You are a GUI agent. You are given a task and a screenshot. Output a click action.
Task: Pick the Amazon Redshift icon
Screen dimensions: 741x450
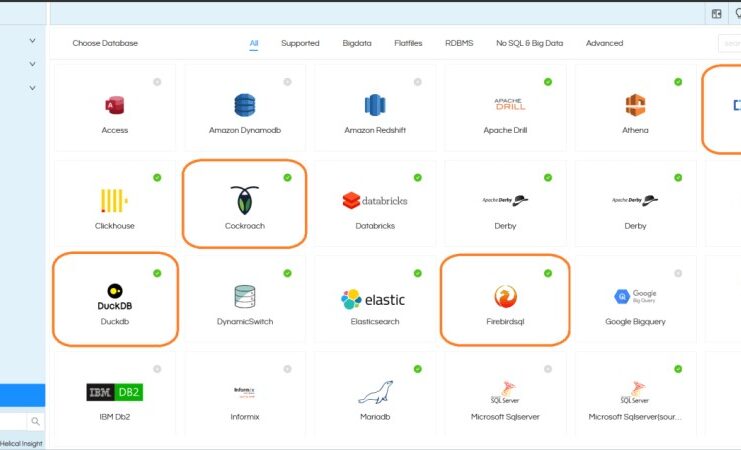(375, 105)
